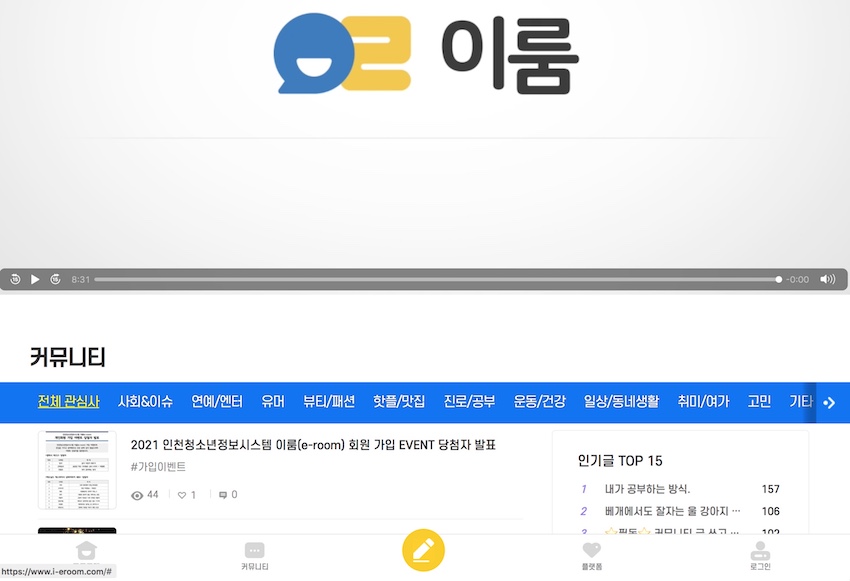The width and height of the screenshot is (850, 581).
Task: Open 로그인 from bottom navigation
Action: point(760,556)
